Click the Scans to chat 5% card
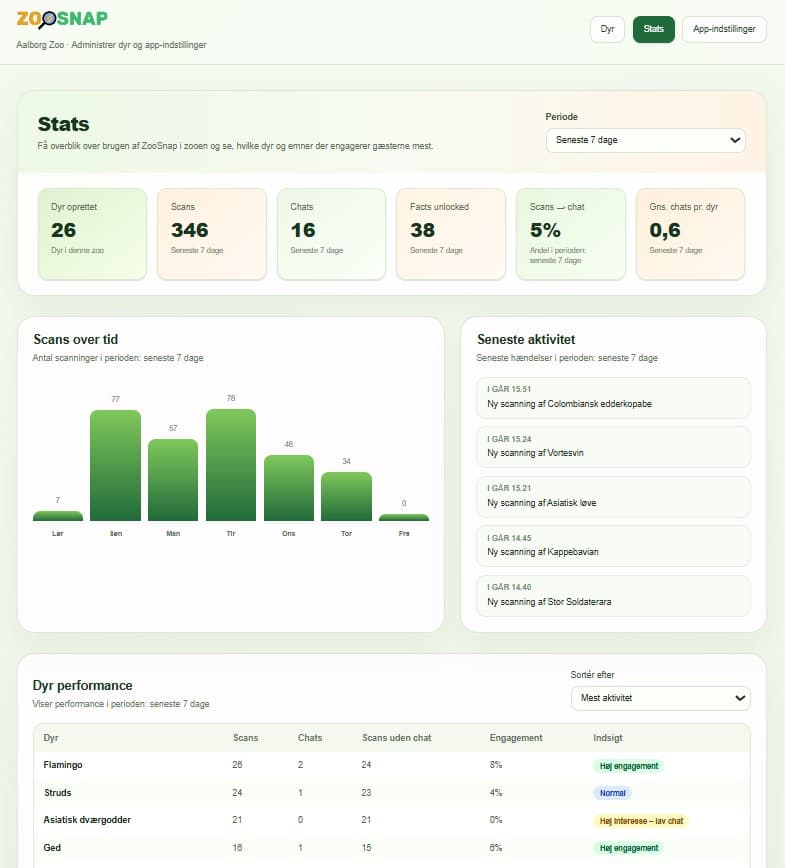The height and width of the screenshot is (868, 785). (x=571, y=234)
